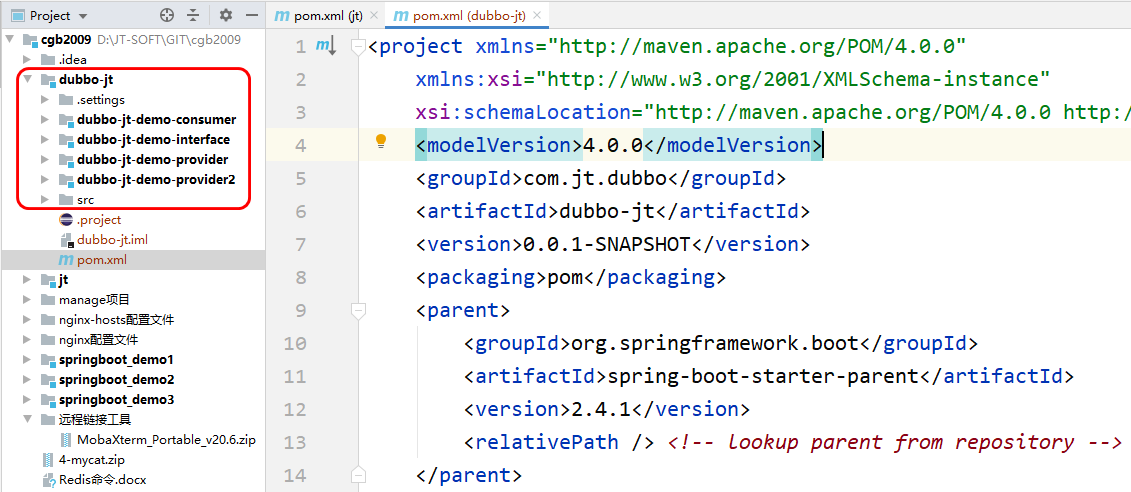1131x492 pixels.
Task: Expand the nginx配置文件 folder
Action: 27,340
